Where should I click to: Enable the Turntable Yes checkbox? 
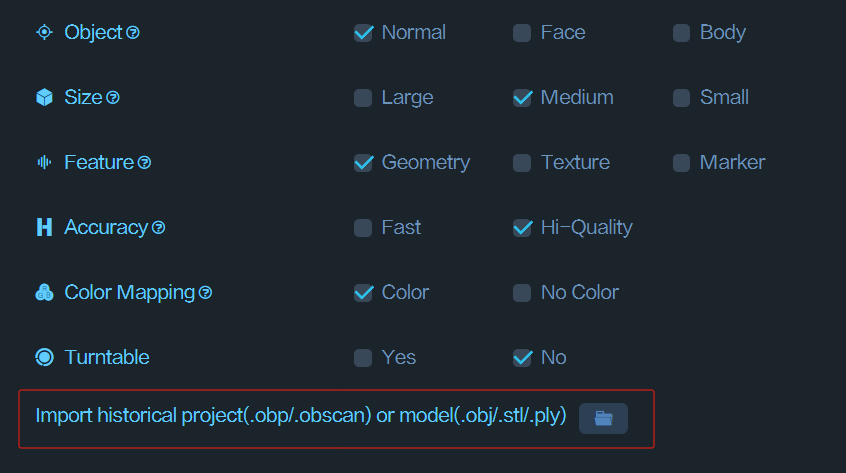(x=363, y=358)
